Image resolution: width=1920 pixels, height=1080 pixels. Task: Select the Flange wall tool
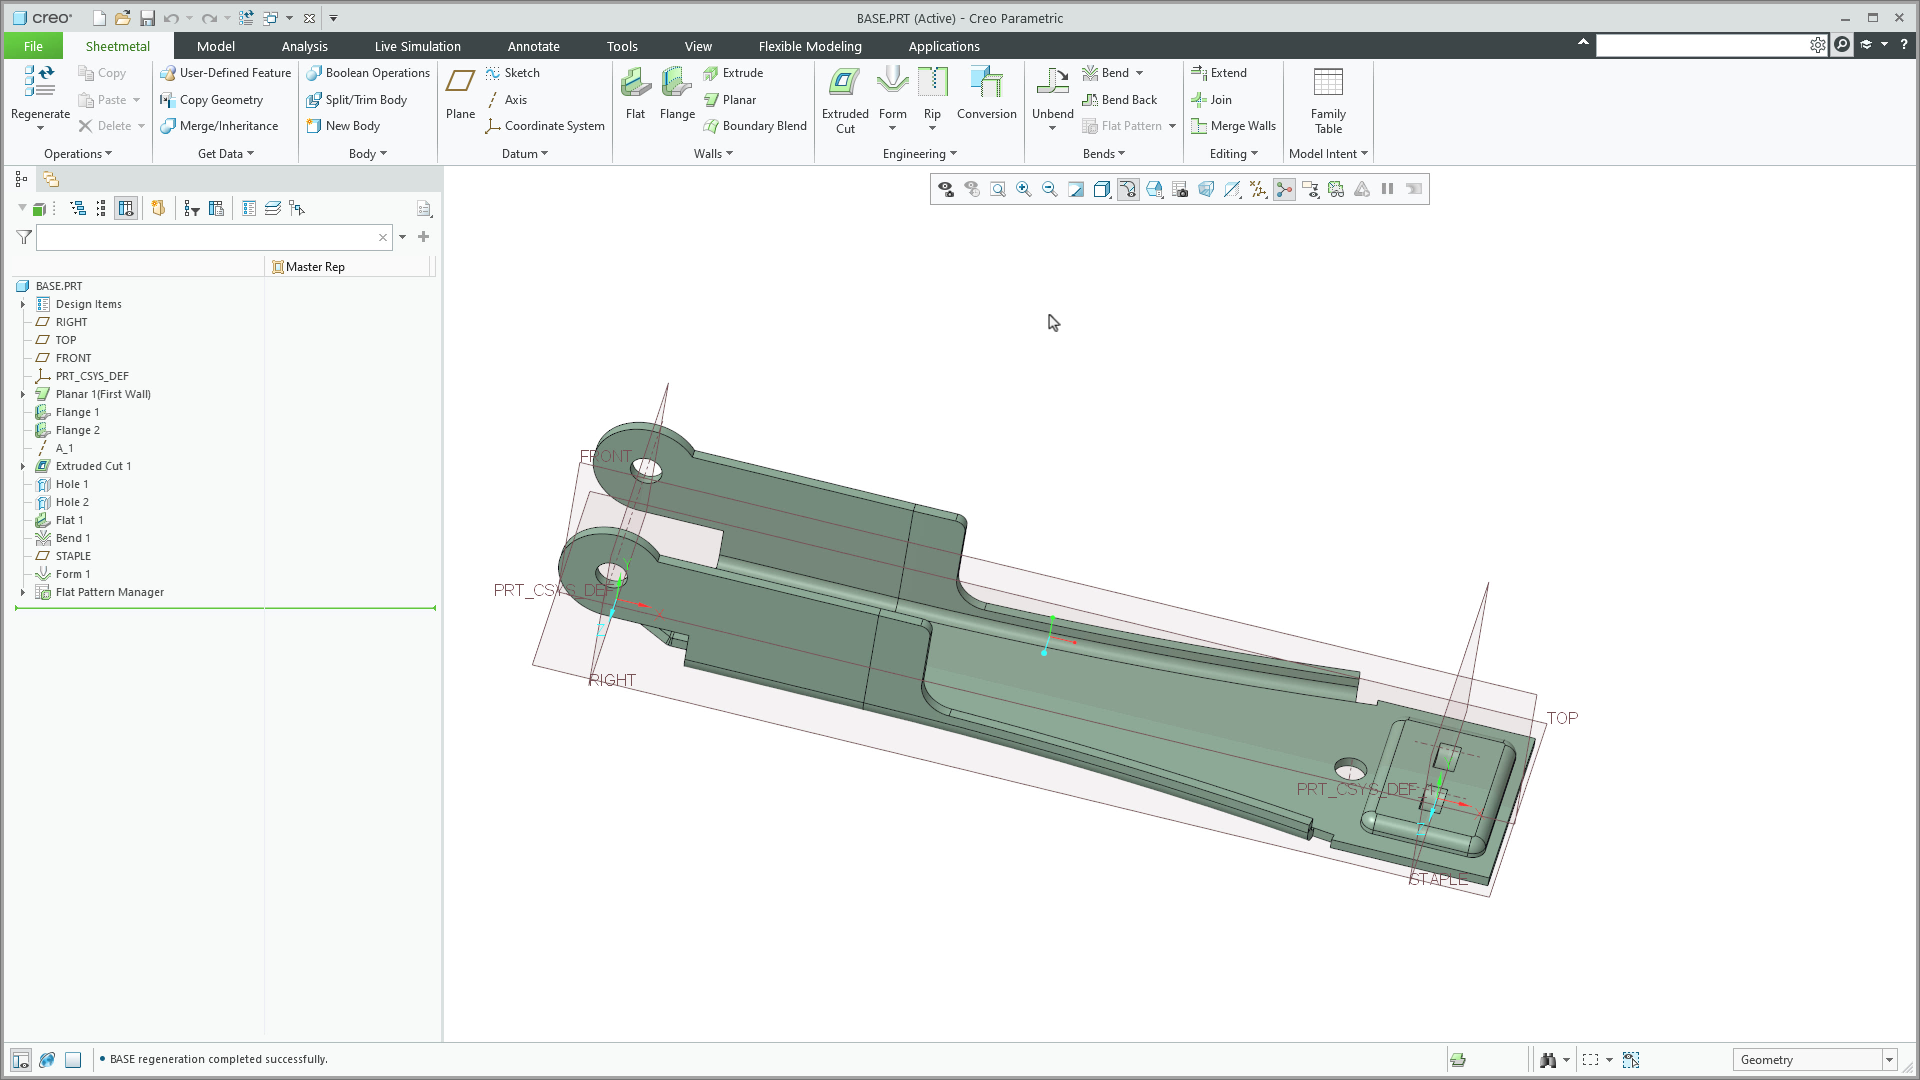pyautogui.click(x=677, y=93)
